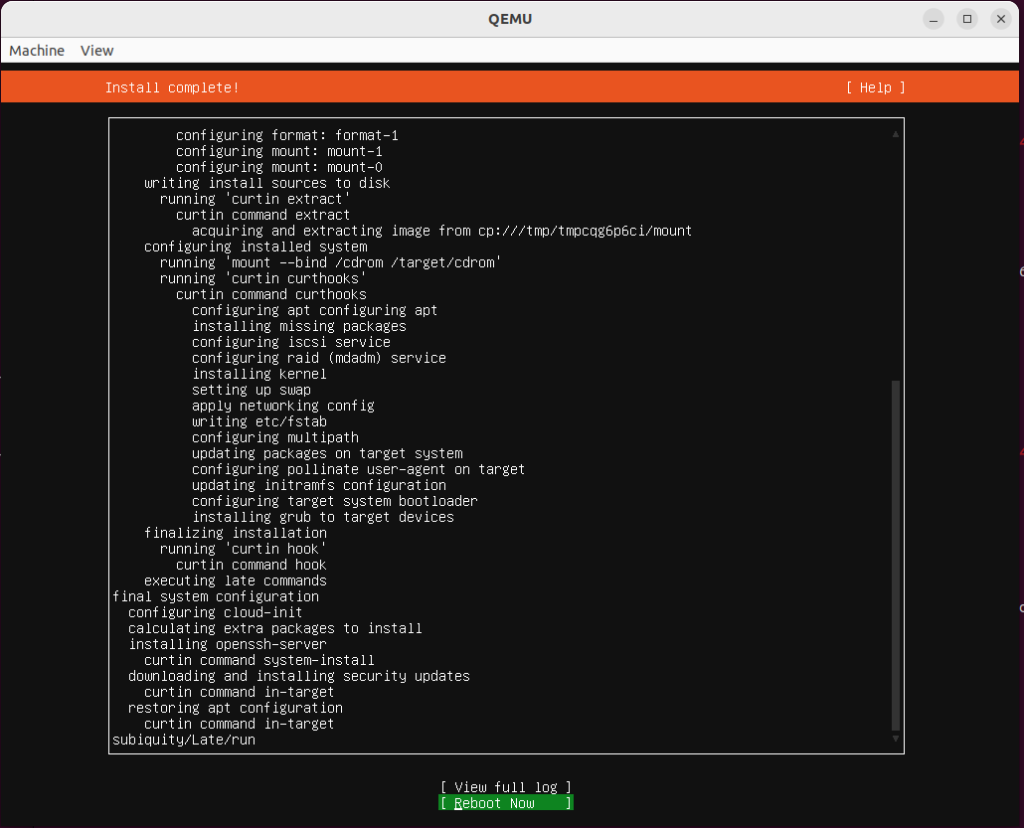Maximize the QEMU window

(x=967, y=19)
